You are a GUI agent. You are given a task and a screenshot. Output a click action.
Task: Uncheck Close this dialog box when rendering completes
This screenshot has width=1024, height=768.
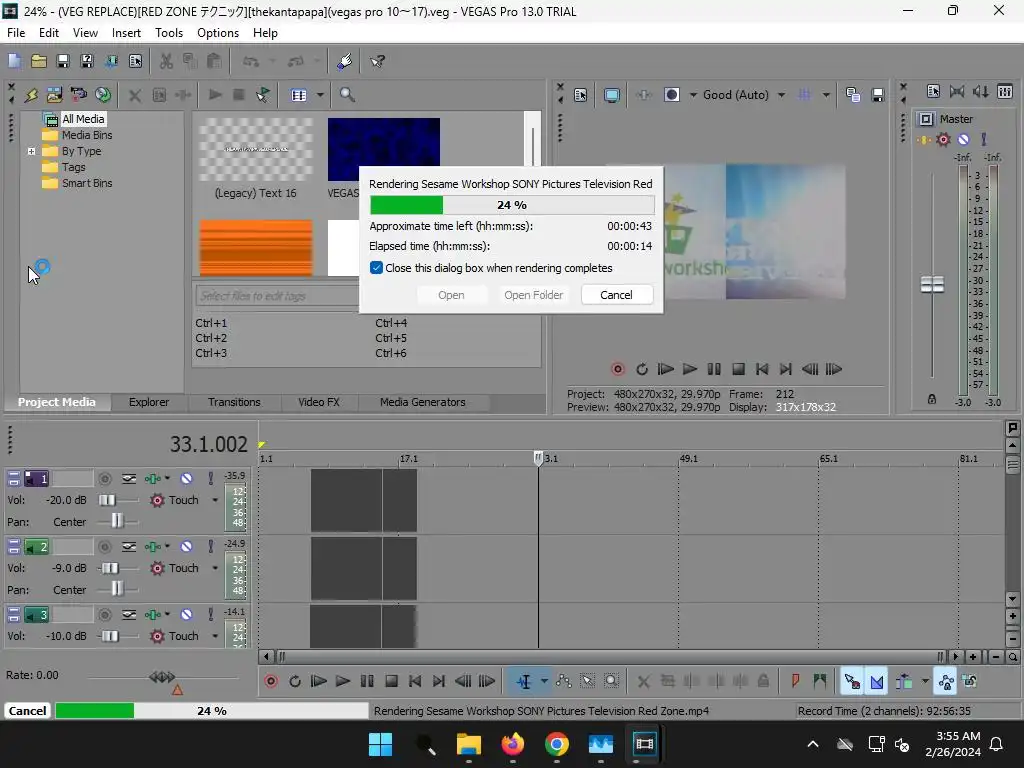click(376, 268)
